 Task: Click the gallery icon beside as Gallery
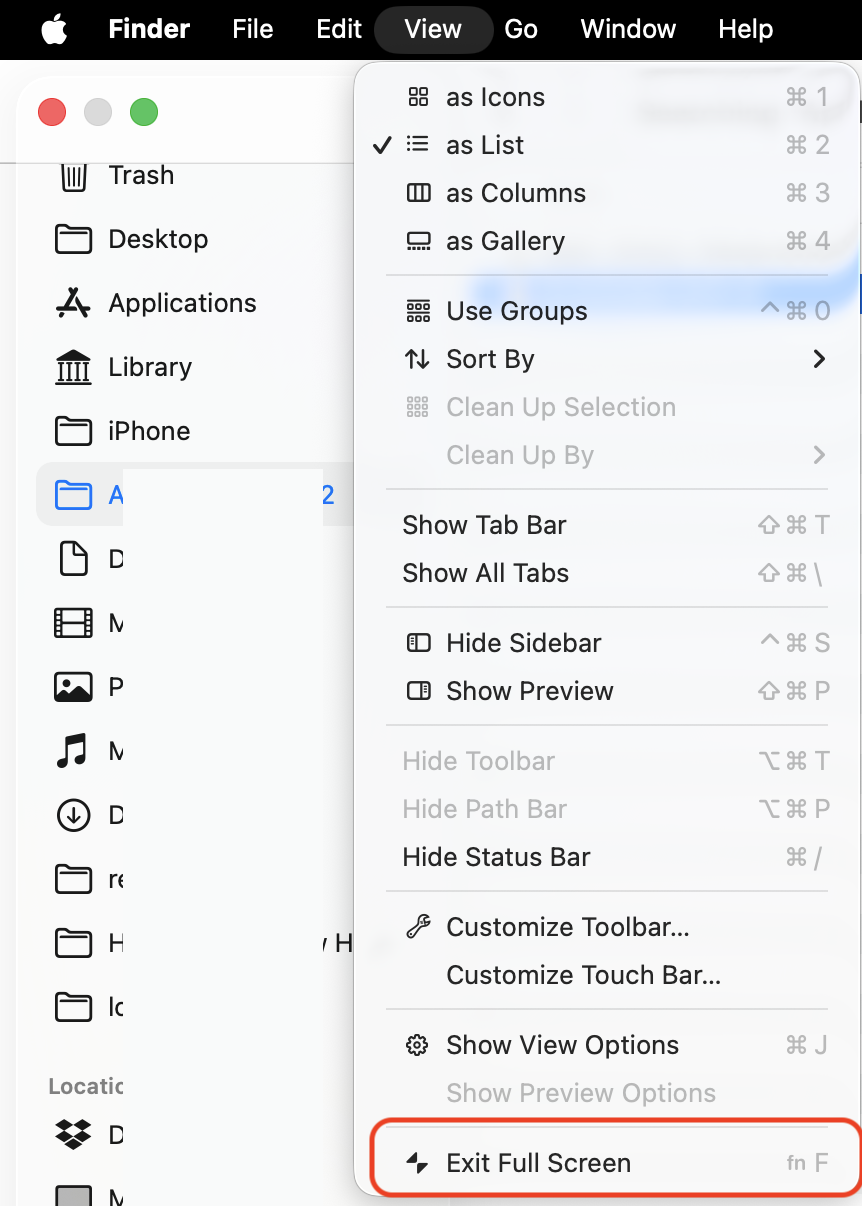coord(418,241)
